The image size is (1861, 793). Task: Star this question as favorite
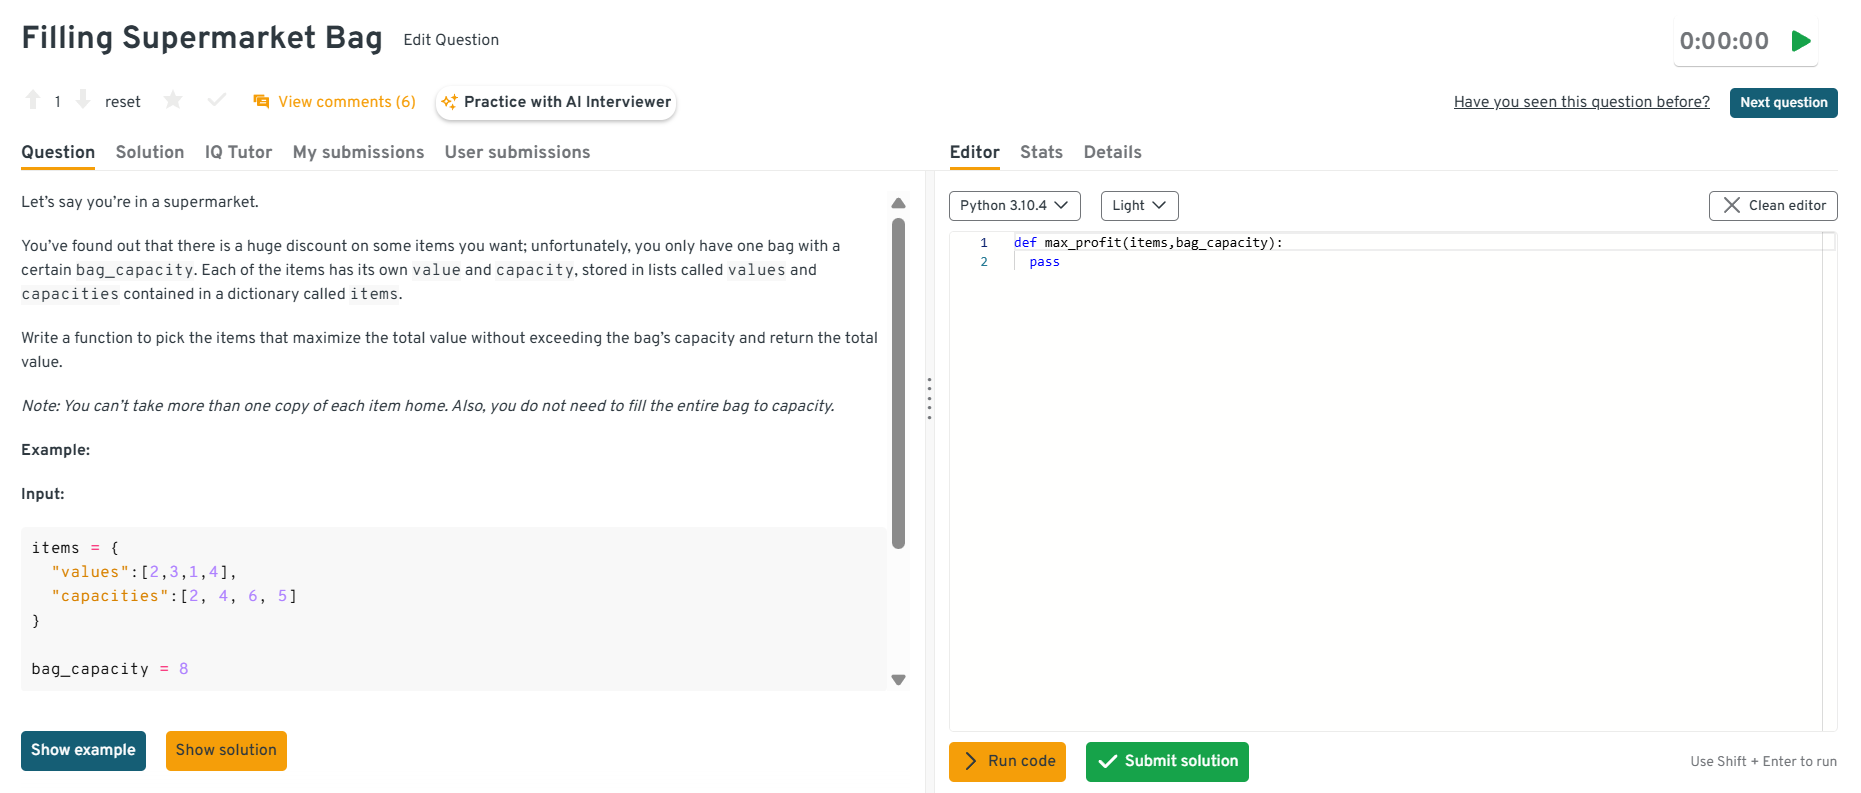tap(173, 100)
